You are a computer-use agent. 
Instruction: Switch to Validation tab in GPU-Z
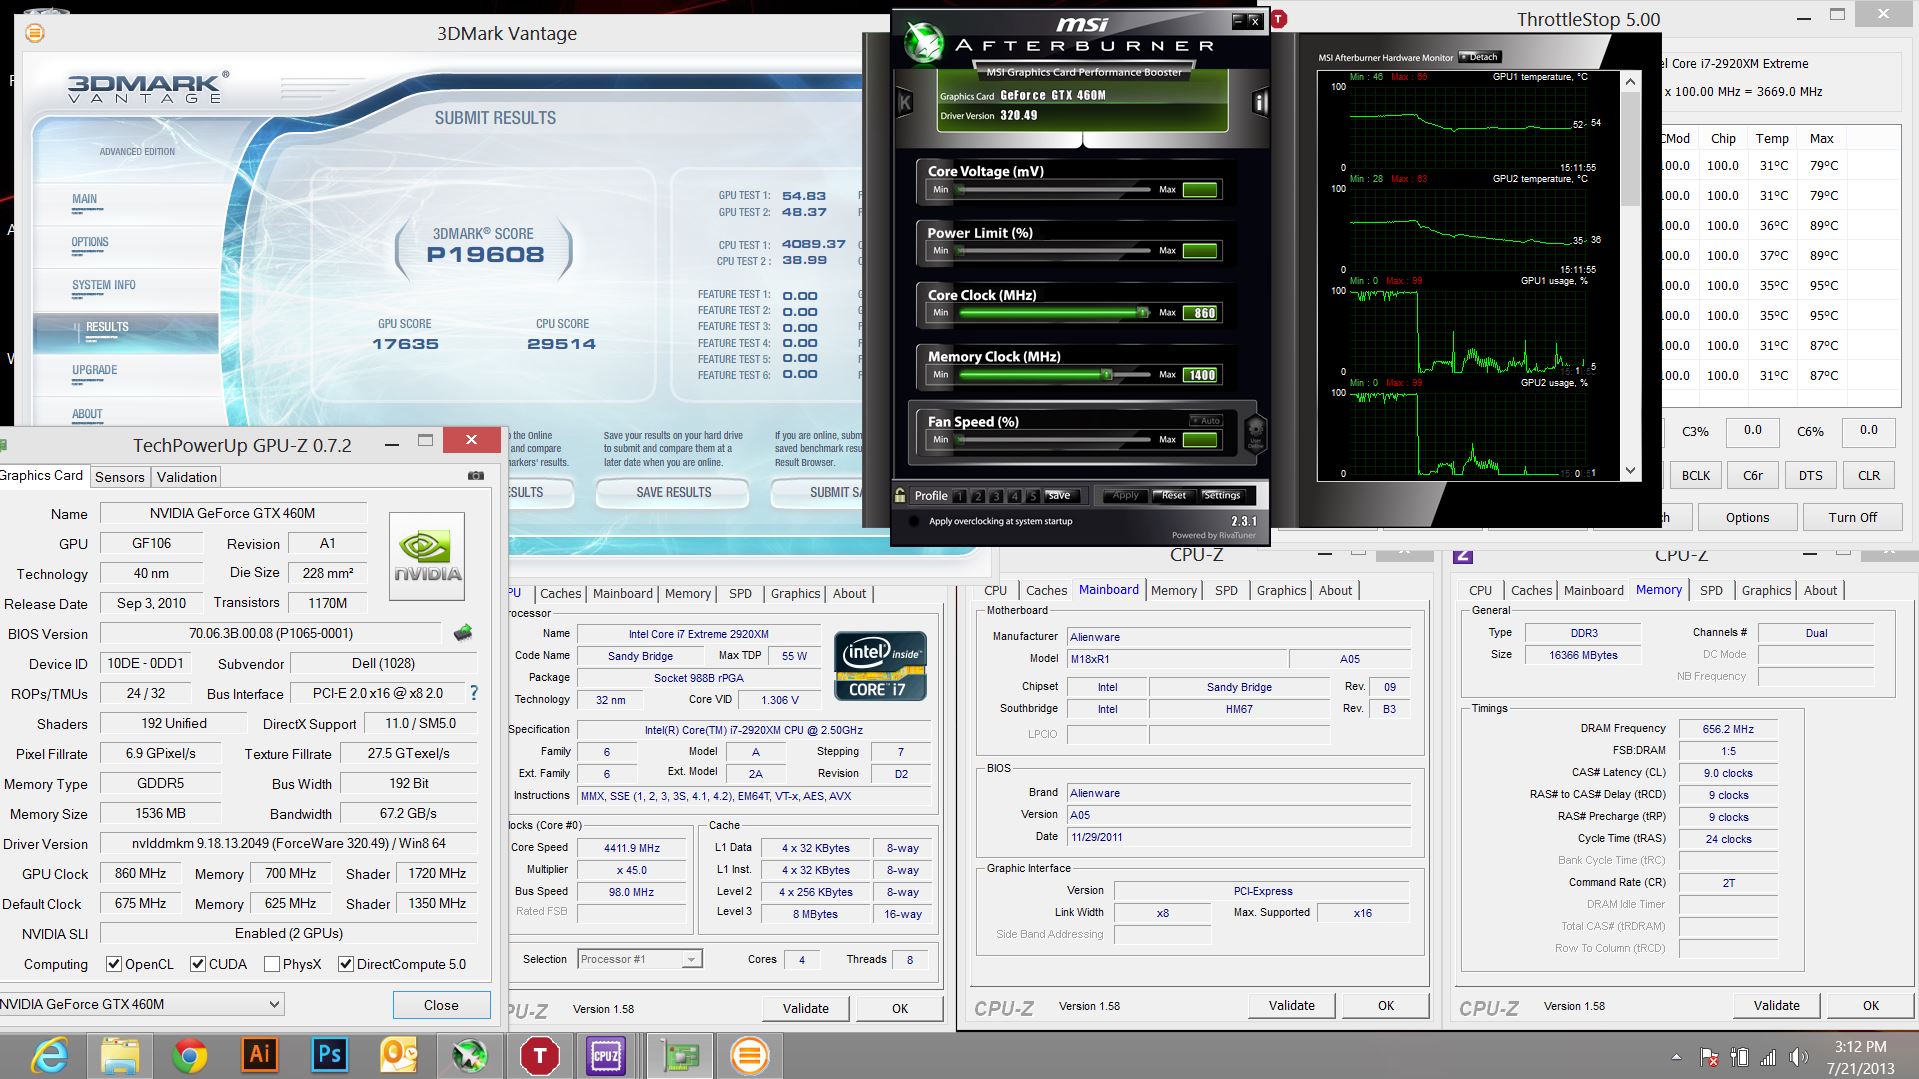[x=187, y=477]
